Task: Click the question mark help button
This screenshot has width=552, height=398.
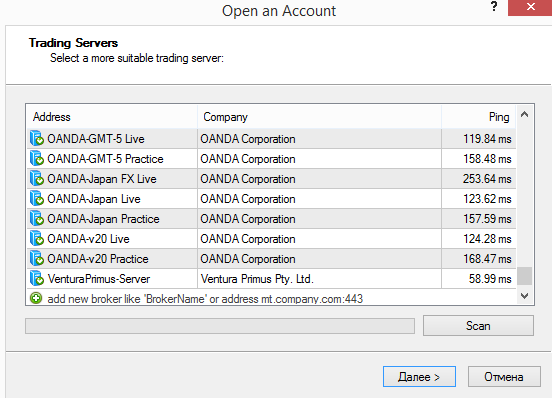Action: [x=494, y=6]
